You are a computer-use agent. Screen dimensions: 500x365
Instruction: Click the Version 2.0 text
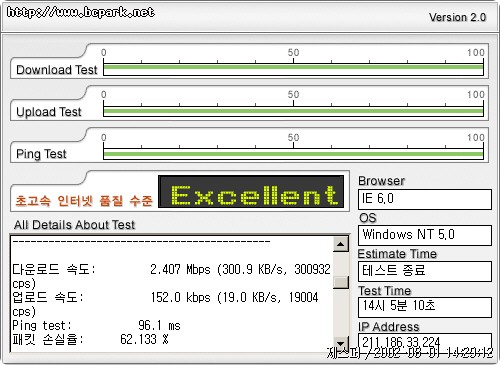pyautogui.click(x=457, y=17)
